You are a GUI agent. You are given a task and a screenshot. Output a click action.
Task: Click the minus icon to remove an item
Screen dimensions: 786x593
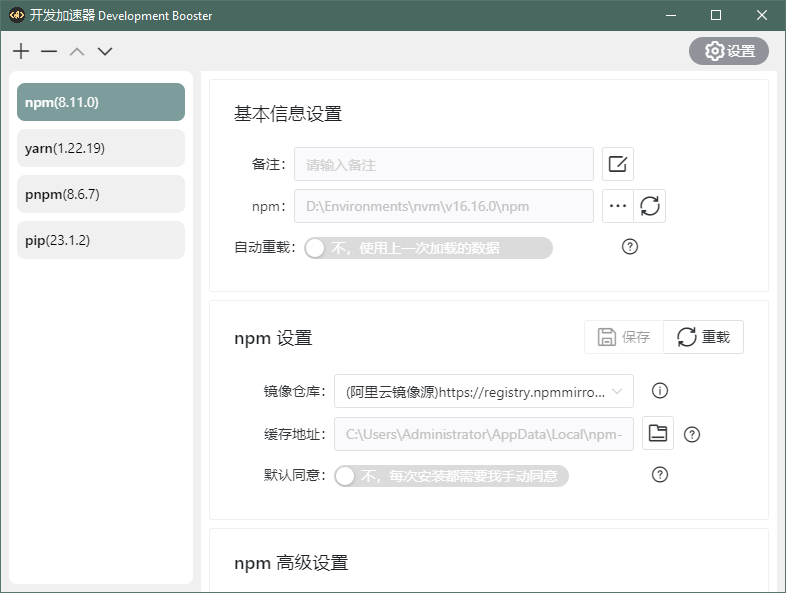(x=49, y=51)
